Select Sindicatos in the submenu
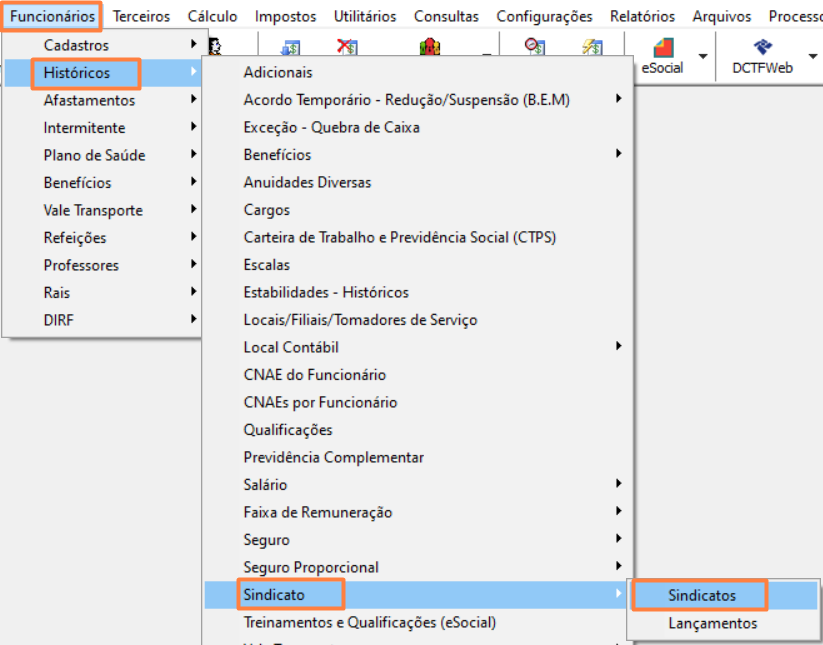The width and height of the screenshot is (823, 645). (x=701, y=595)
